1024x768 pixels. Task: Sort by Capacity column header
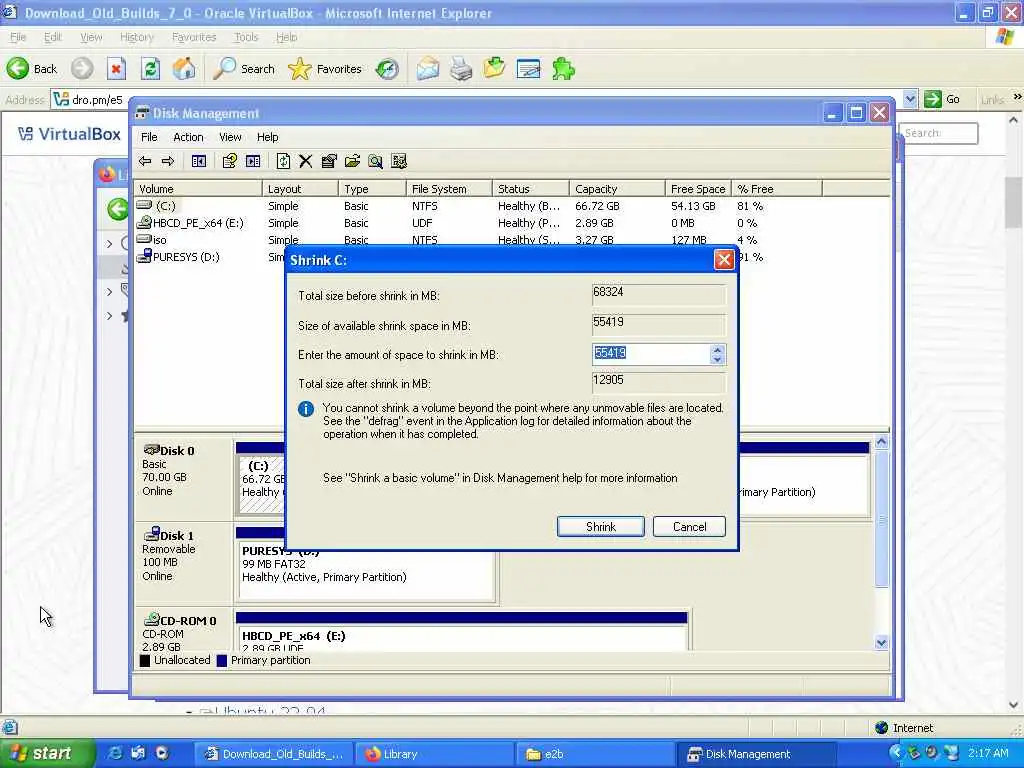(616, 189)
